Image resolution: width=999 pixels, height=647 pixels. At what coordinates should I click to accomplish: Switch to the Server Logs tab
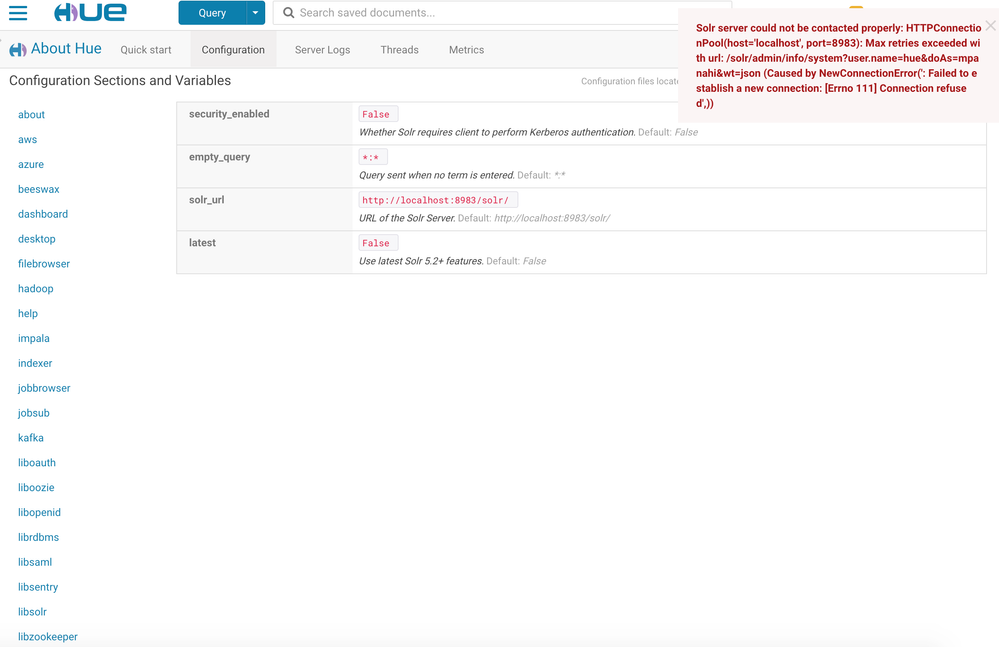[x=322, y=49]
